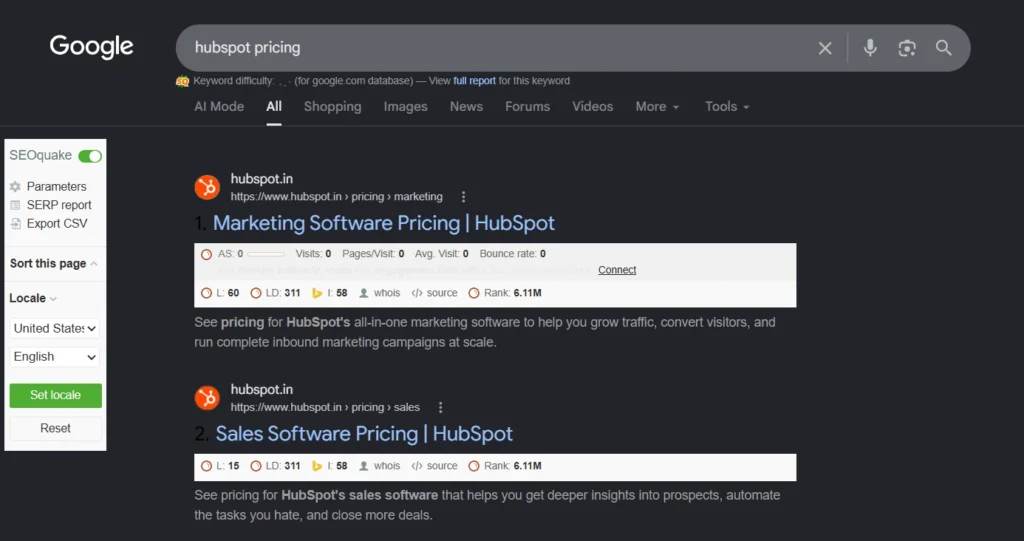Click Export CSV link
This screenshot has width=1024, height=541.
point(57,223)
